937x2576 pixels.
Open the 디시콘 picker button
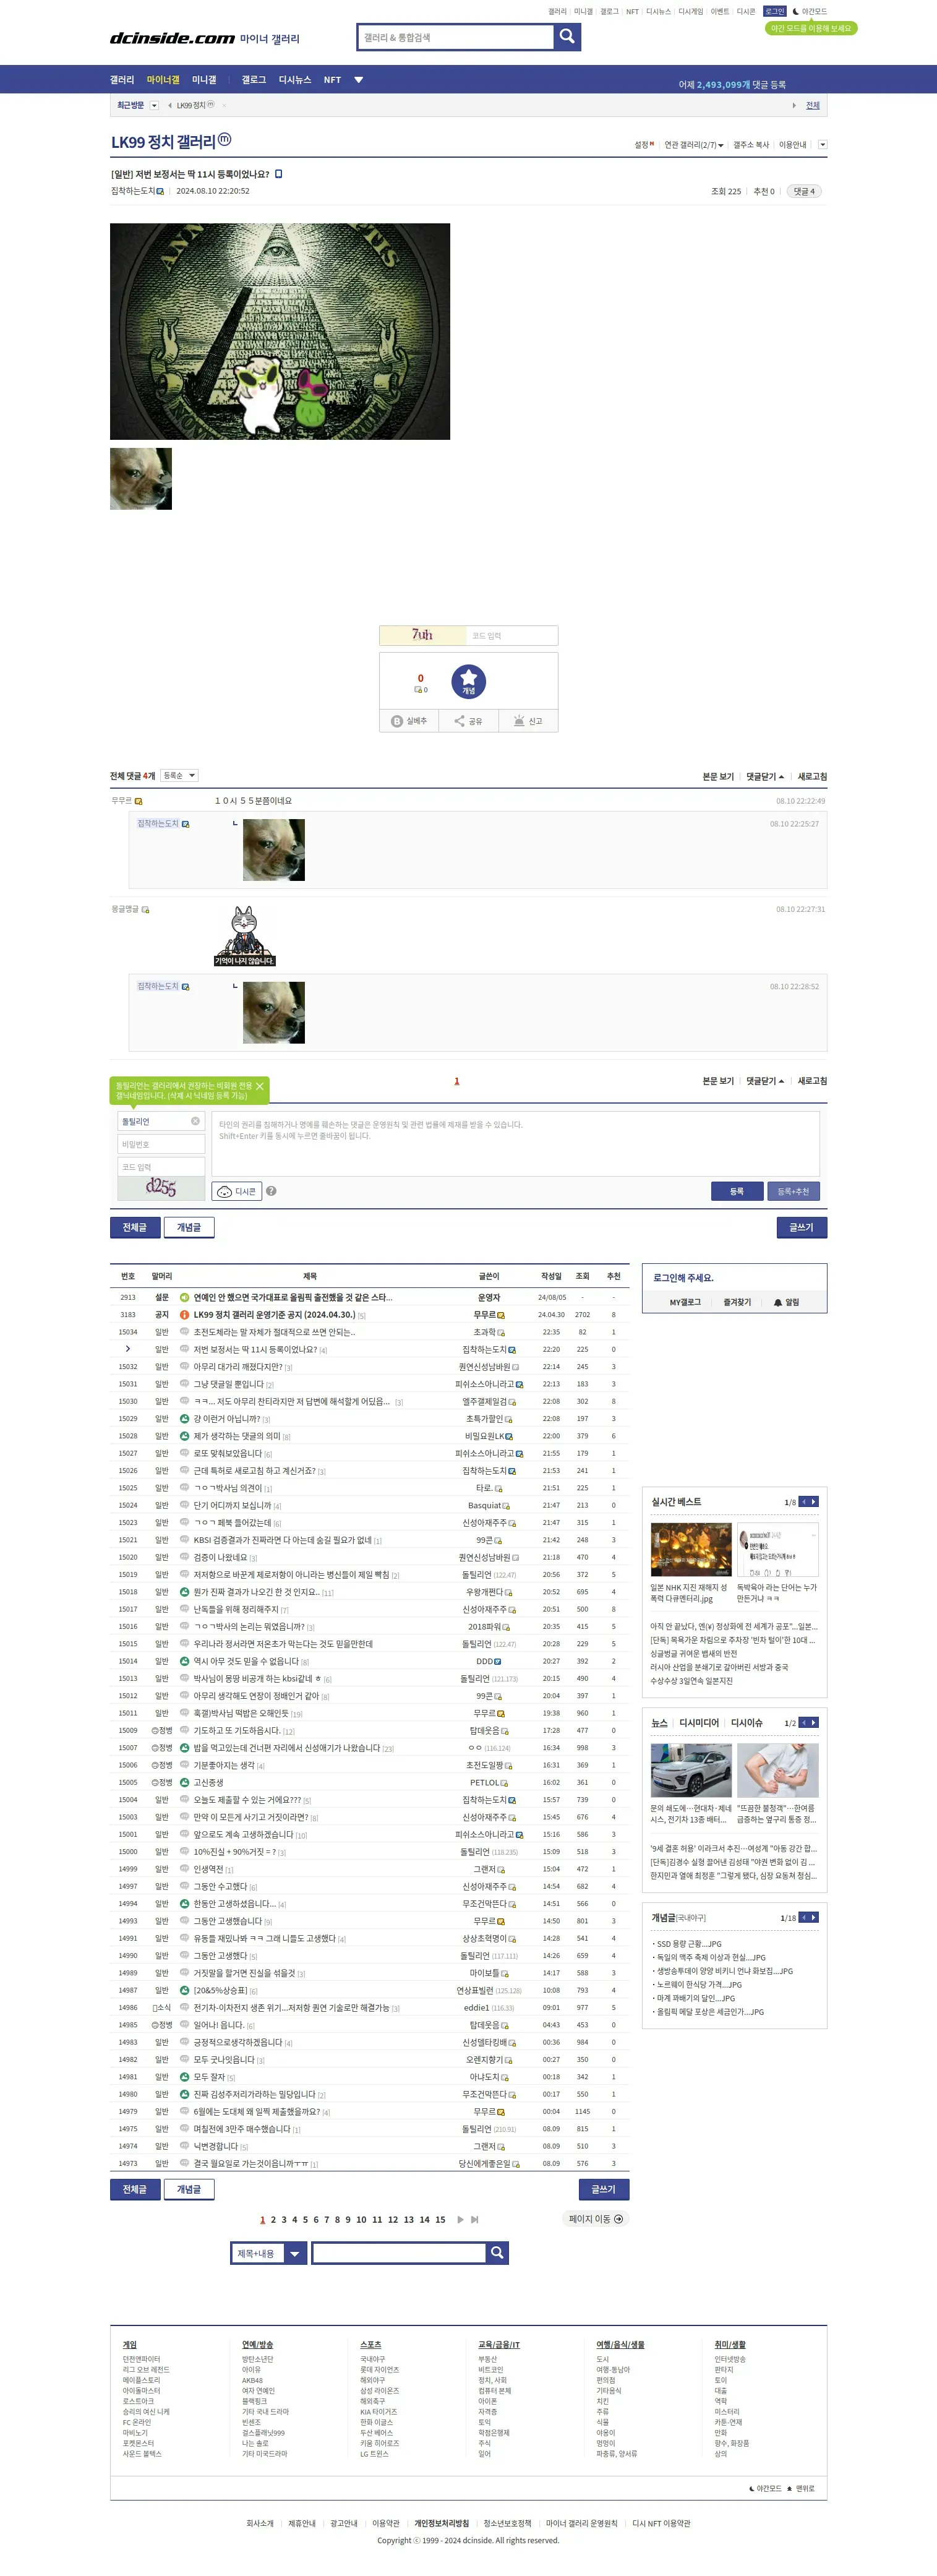pyautogui.click(x=237, y=1191)
